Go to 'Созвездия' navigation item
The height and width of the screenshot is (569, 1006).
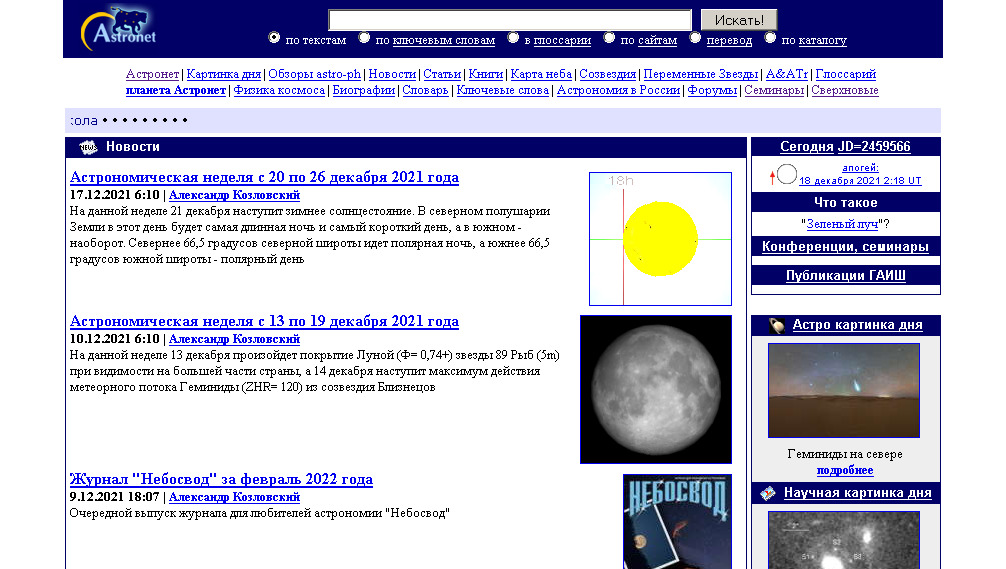[607, 74]
